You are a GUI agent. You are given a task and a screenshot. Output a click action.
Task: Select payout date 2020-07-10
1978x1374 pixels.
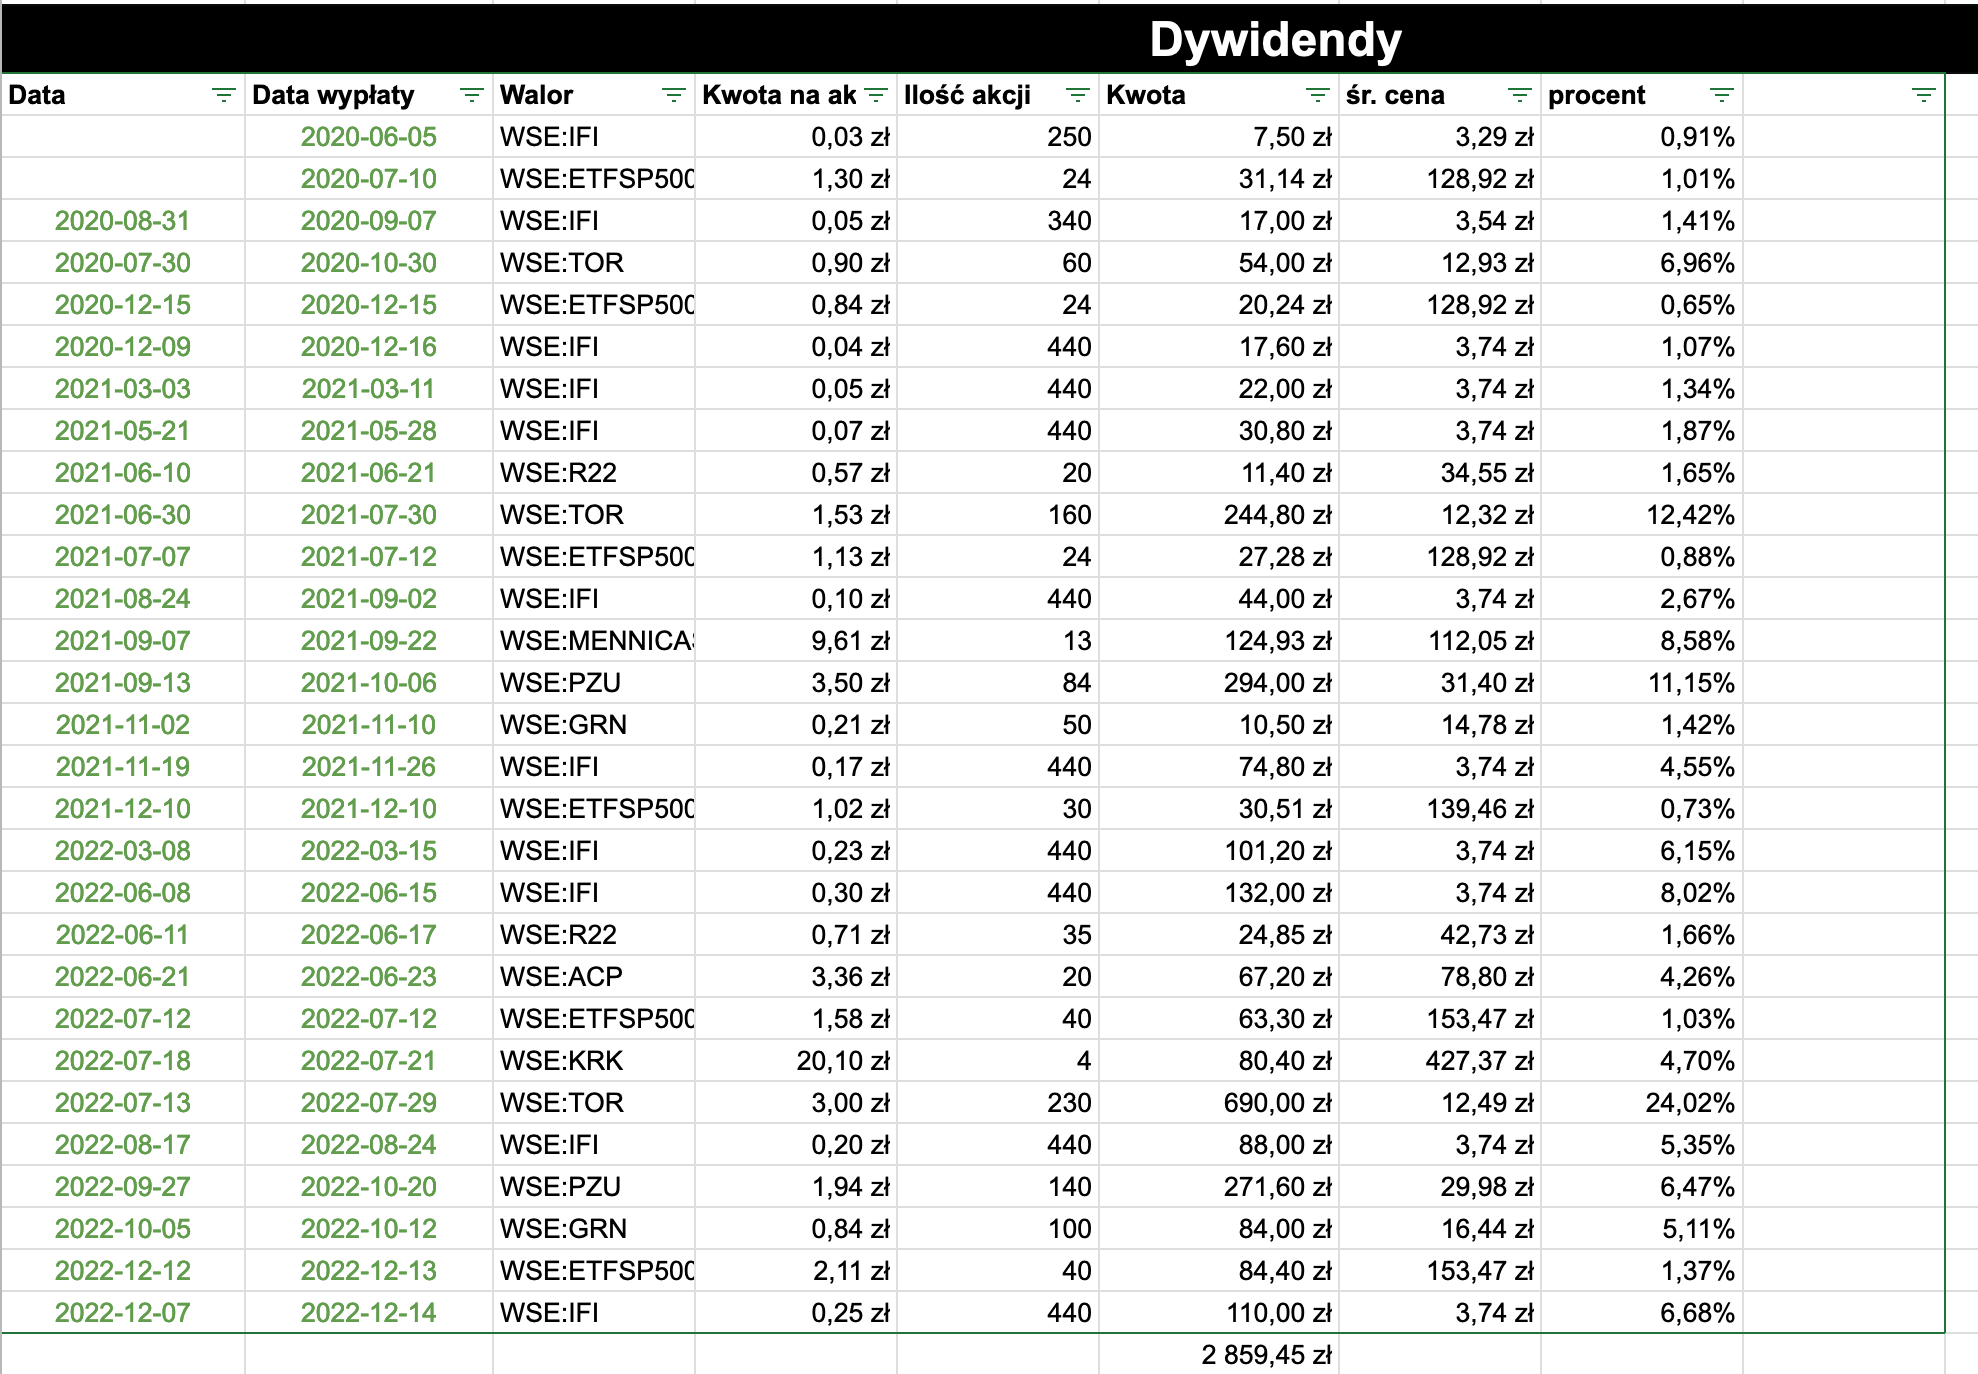[x=369, y=179]
